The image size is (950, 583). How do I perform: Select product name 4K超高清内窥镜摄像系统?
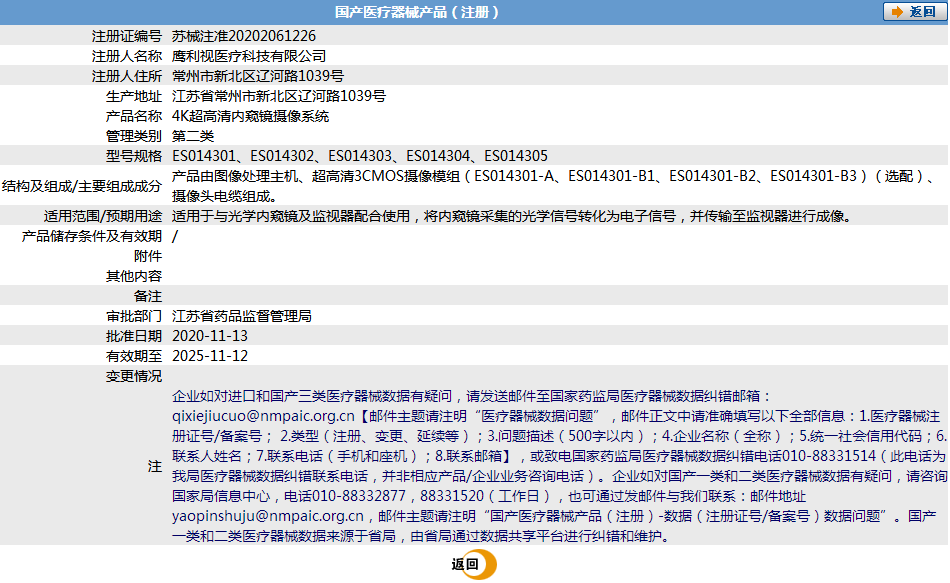click(x=250, y=116)
